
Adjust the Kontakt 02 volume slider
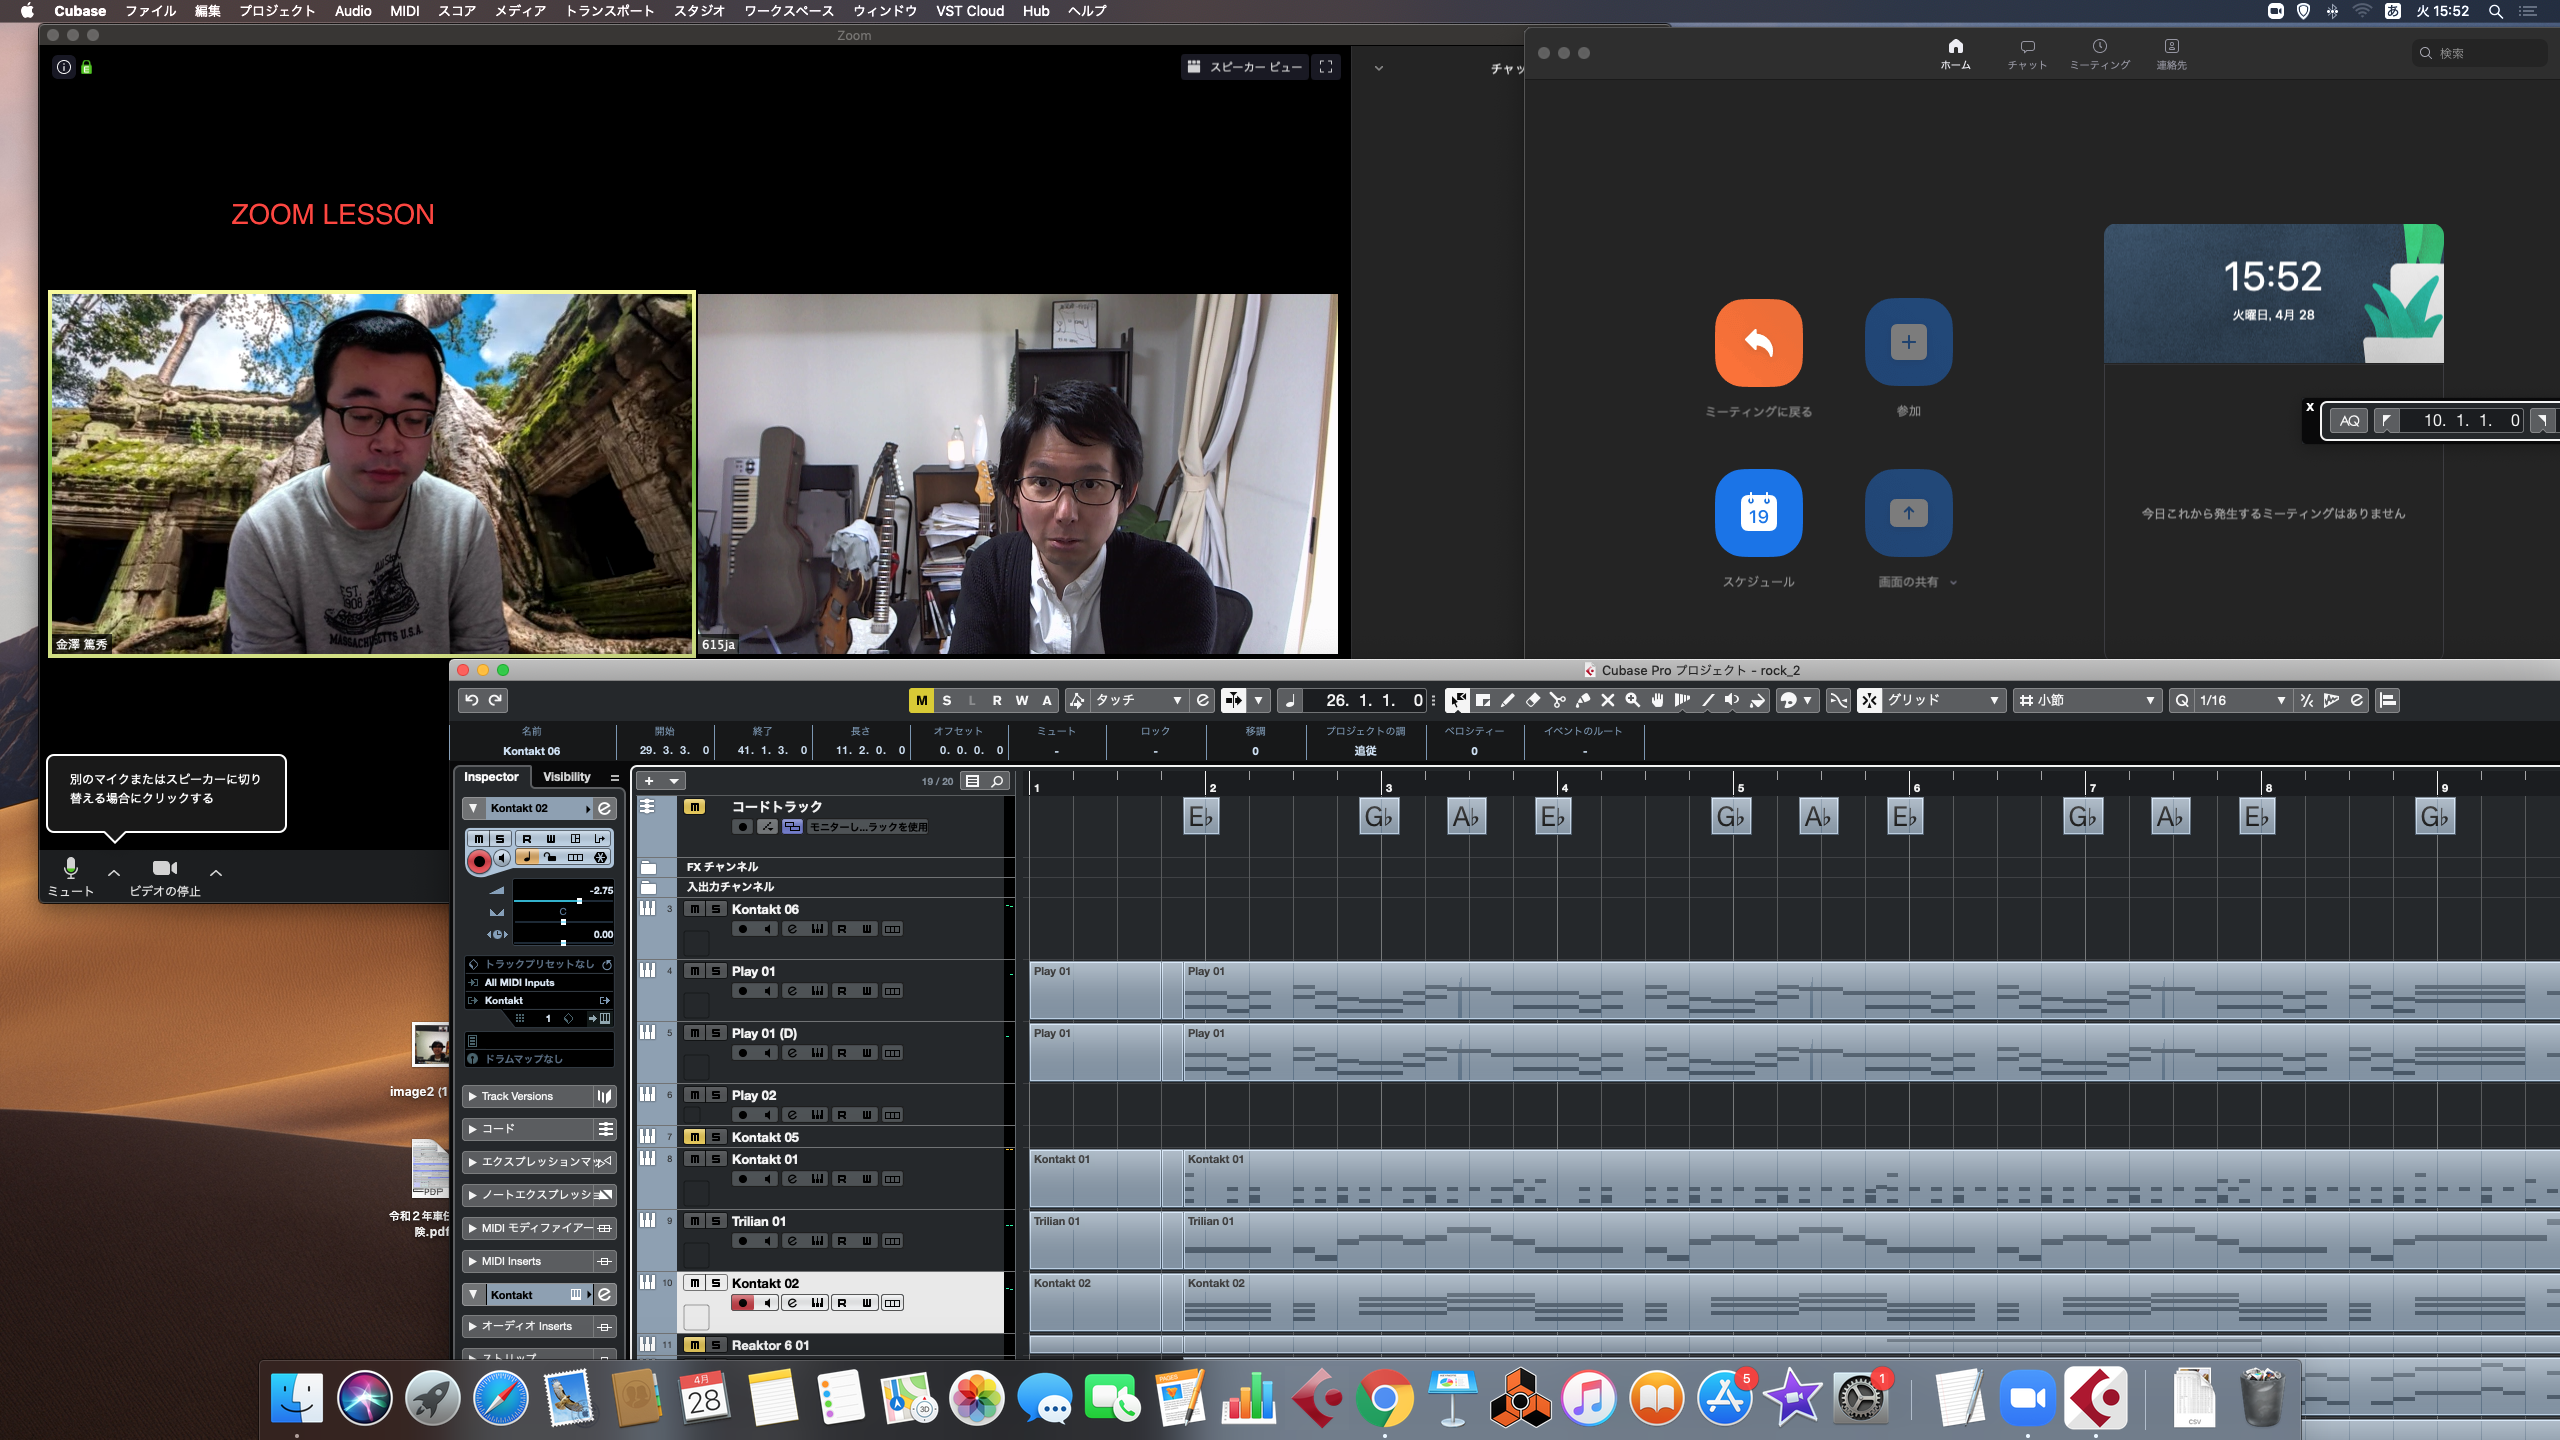point(579,900)
